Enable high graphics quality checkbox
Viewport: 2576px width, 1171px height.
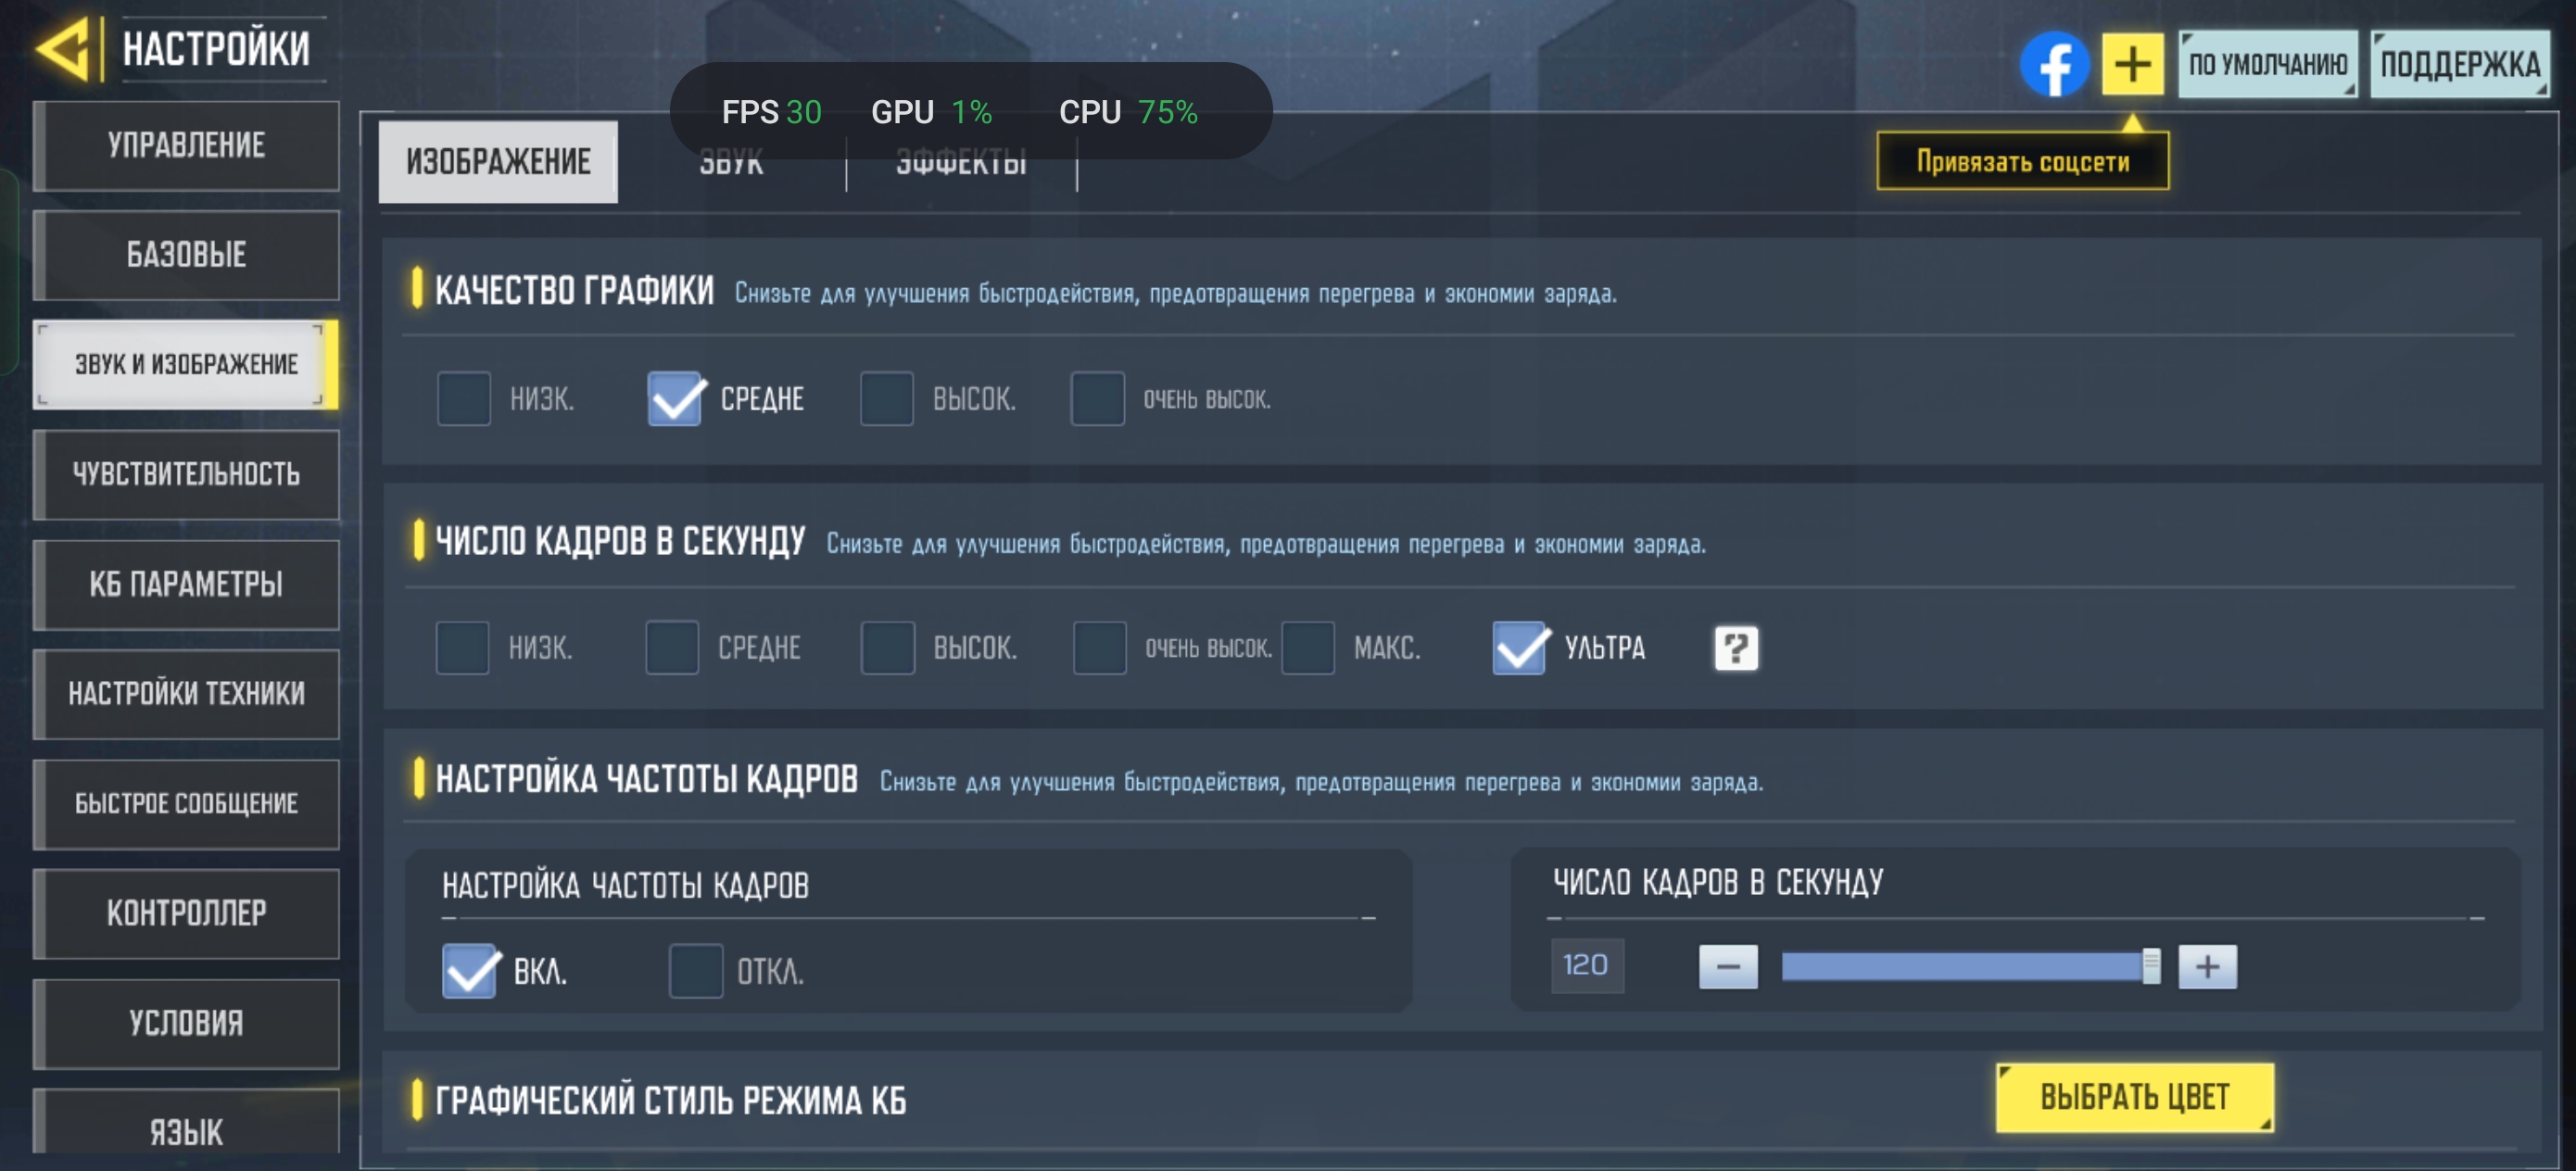887,399
